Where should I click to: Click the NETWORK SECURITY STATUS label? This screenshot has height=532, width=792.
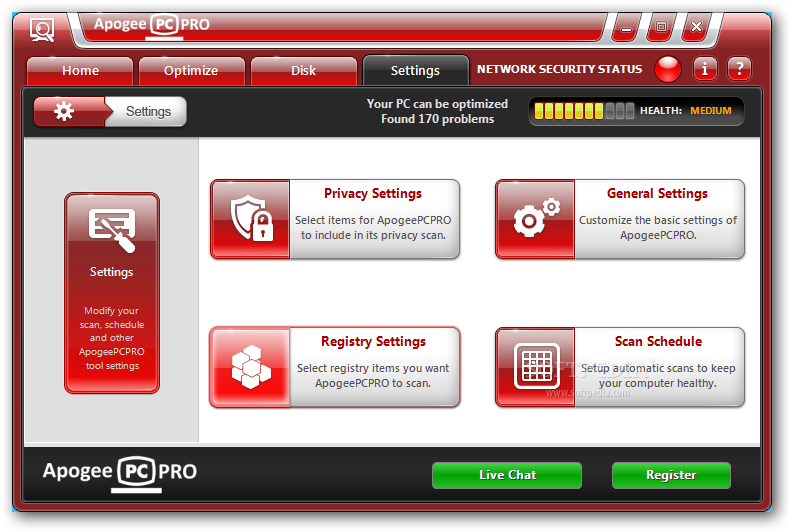click(x=560, y=69)
